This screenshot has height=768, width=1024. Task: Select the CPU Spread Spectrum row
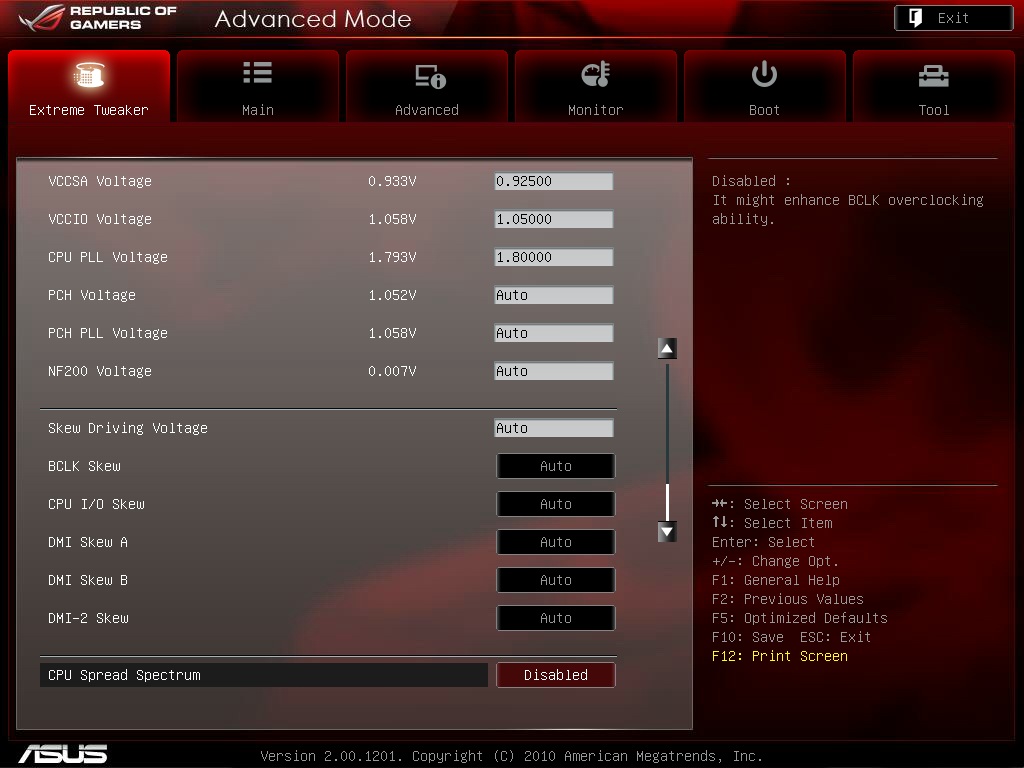pos(264,675)
